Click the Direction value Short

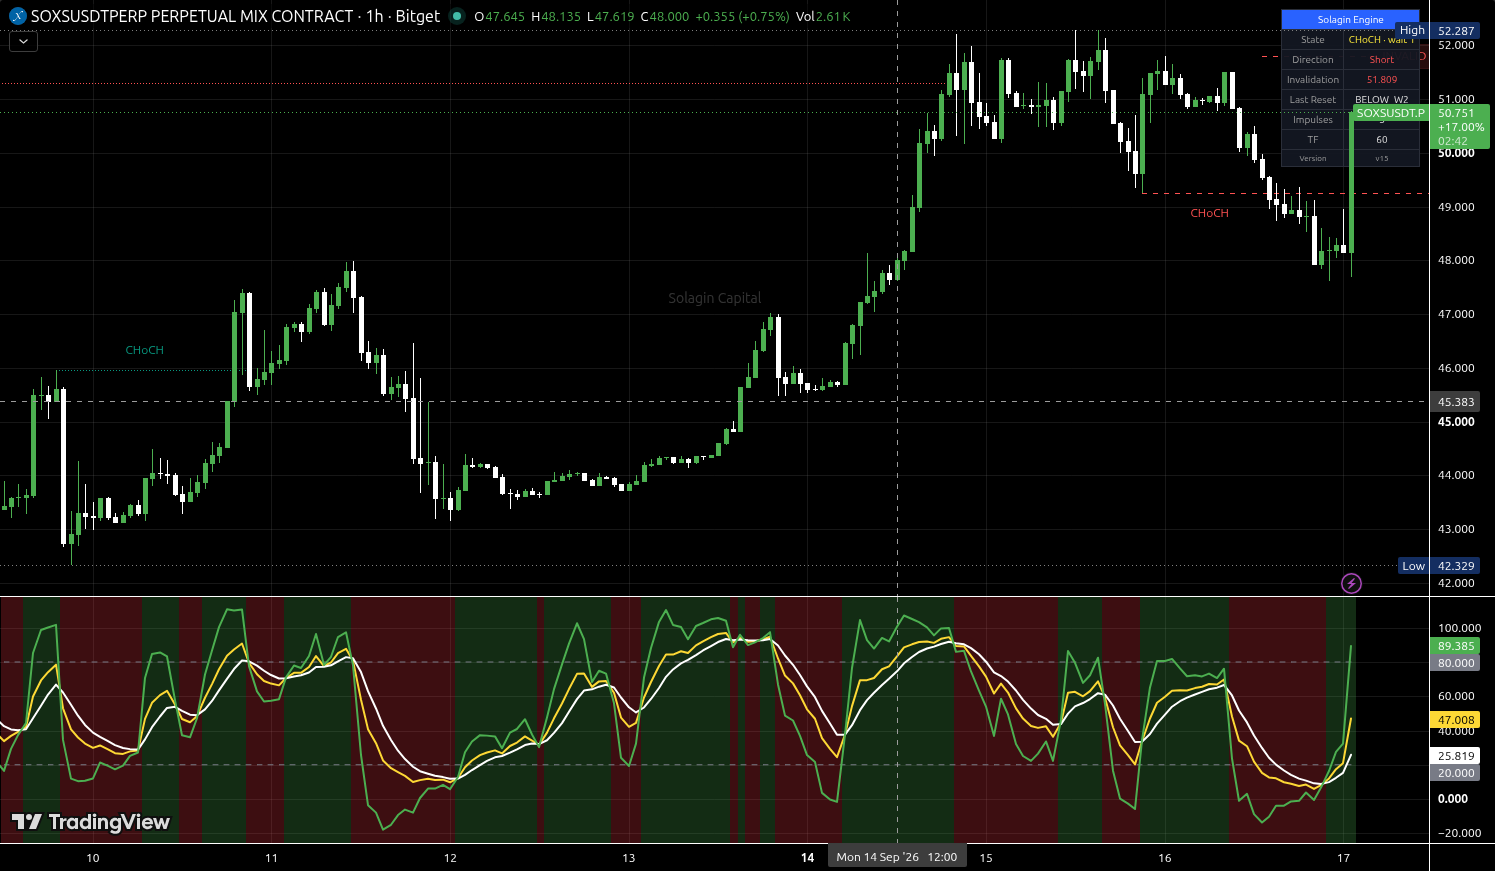pyautogui.click(x=1381, y=60)
